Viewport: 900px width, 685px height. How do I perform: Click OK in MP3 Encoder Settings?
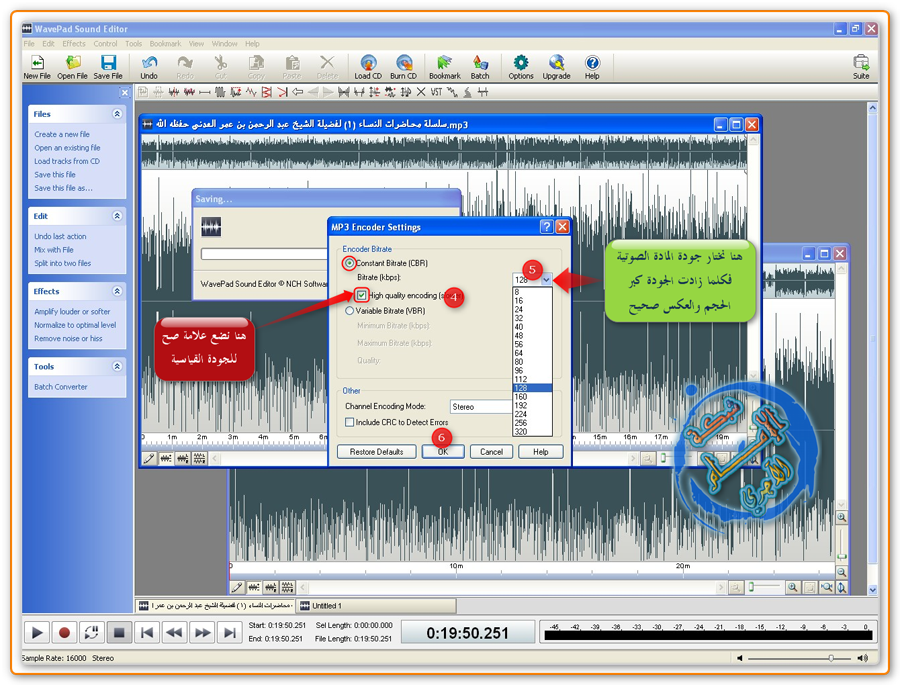point(442,452)
